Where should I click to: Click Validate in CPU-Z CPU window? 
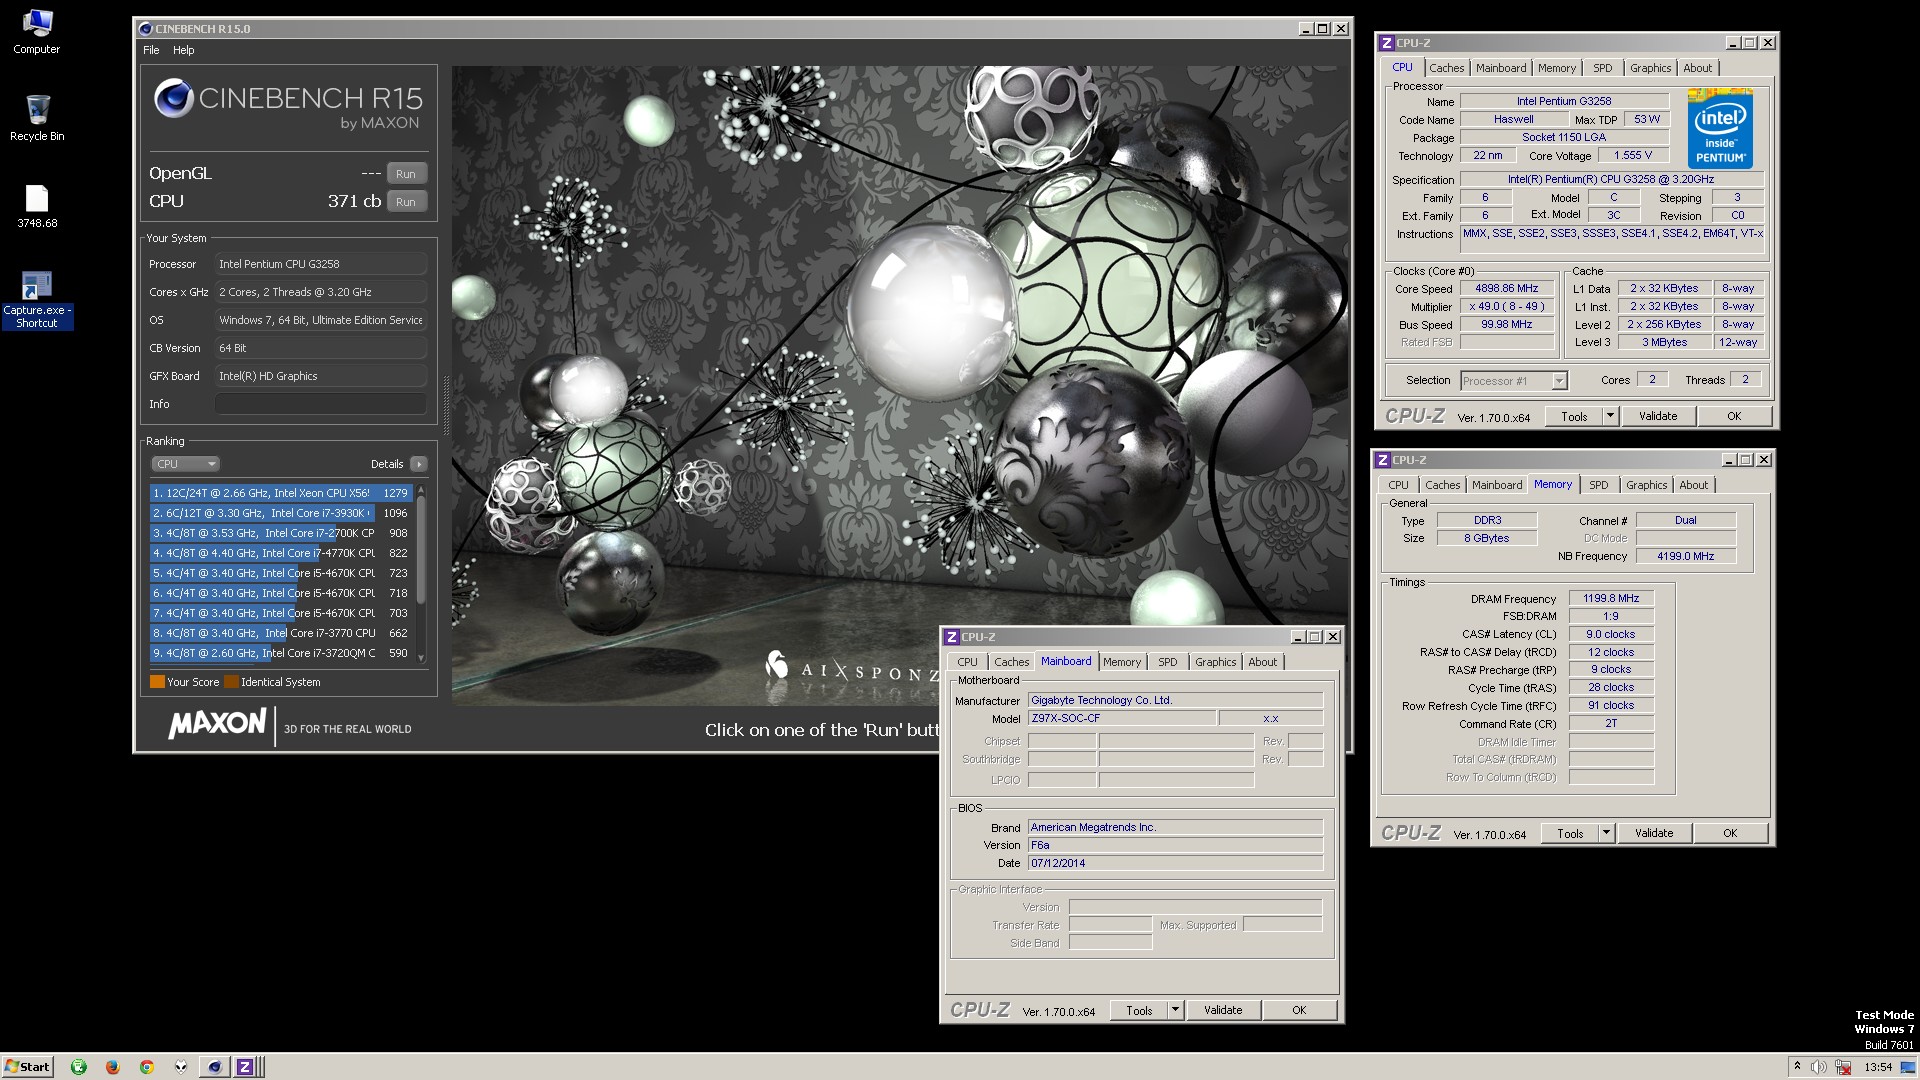click(x=1657, y=416)
